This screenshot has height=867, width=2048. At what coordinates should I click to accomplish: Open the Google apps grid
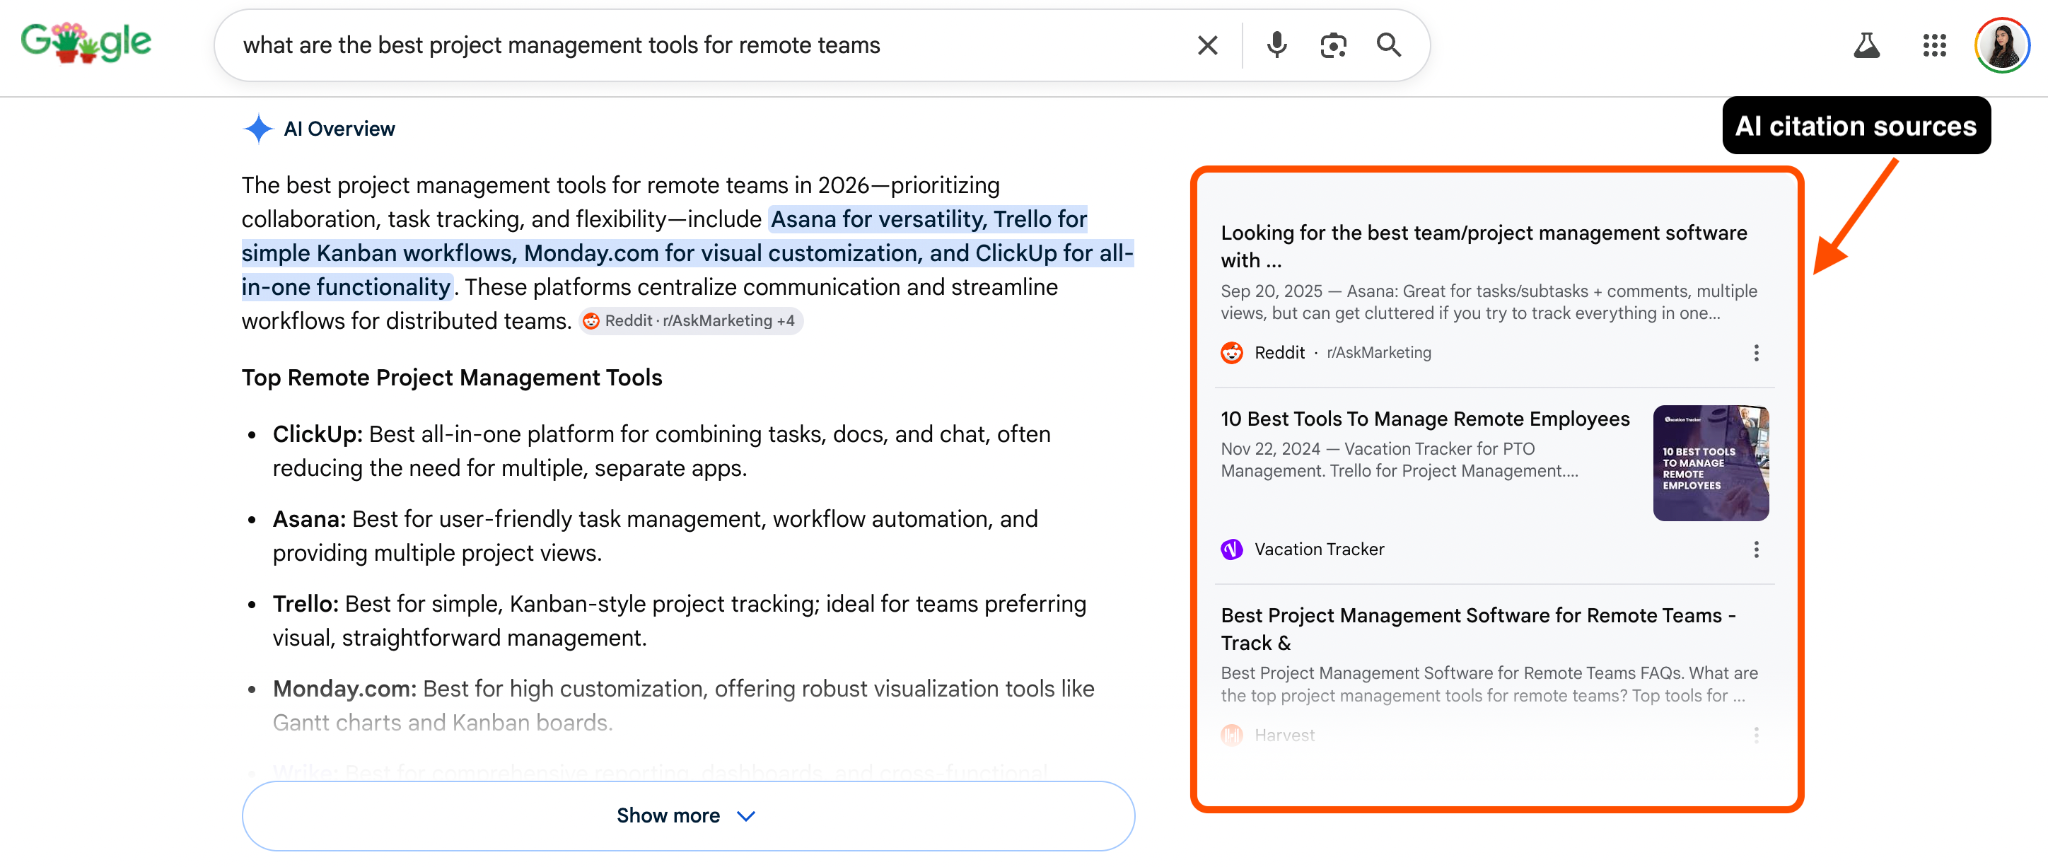[x=1935, y=45]
